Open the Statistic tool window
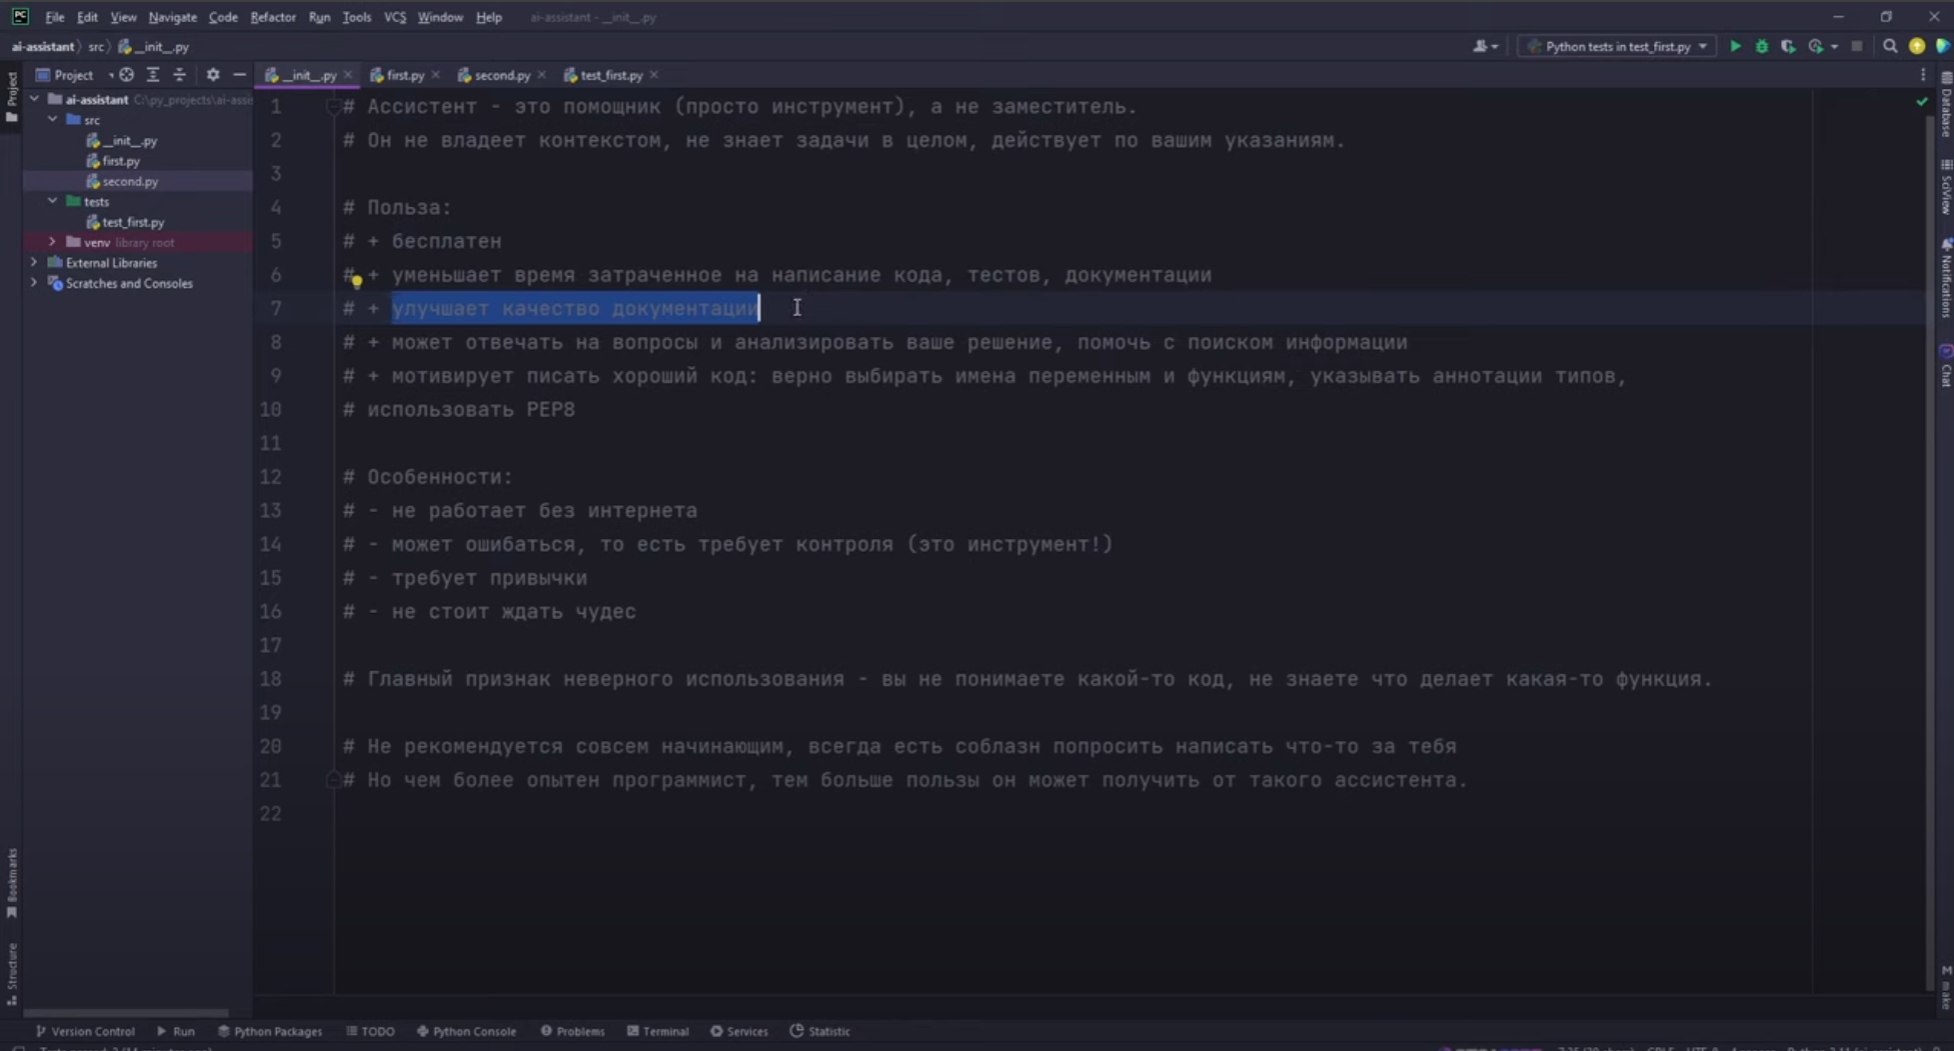1954x1051 pixels. pos(820,1031)
